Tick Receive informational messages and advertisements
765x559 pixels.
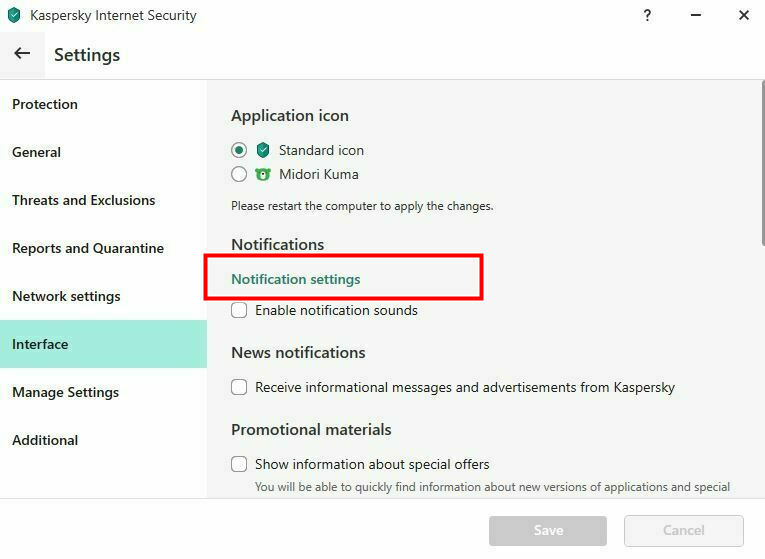pyautogui.click(x=239, y=387)
